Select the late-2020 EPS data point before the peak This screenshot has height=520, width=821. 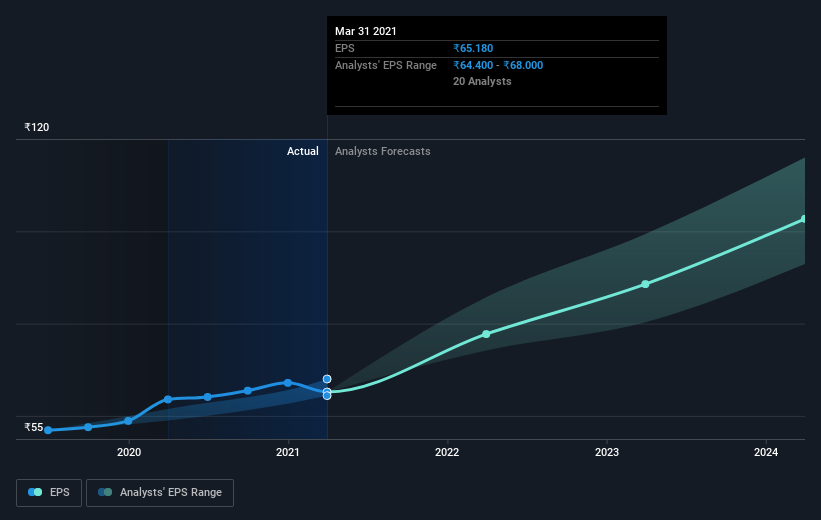(x=248, y=391)
